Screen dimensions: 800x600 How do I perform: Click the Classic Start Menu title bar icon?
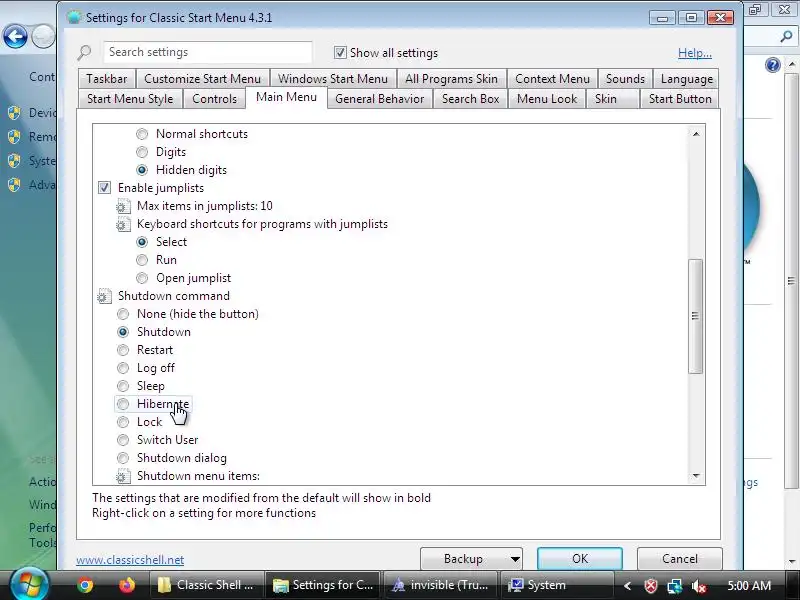click(x=74, y=17)
